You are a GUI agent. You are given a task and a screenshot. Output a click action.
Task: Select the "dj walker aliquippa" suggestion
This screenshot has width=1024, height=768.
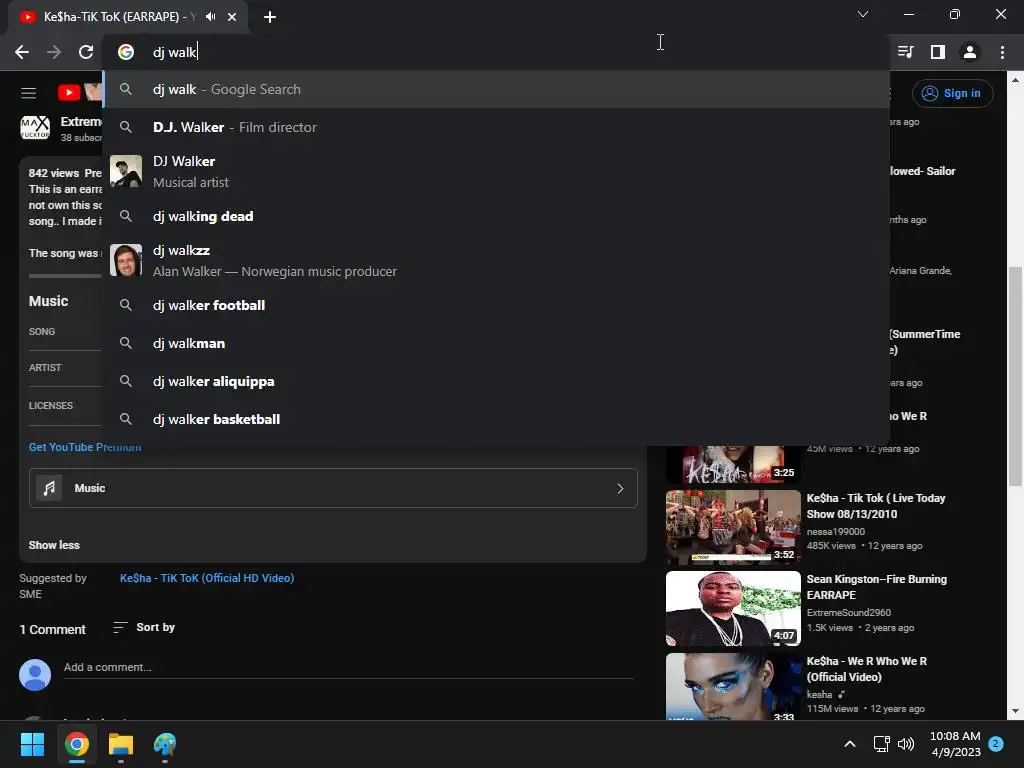click(496, 381)
